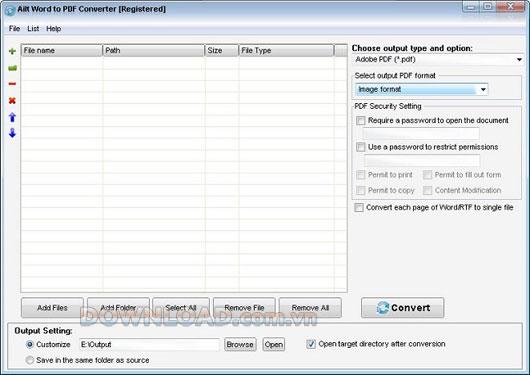Click the Remove File button

244,308
